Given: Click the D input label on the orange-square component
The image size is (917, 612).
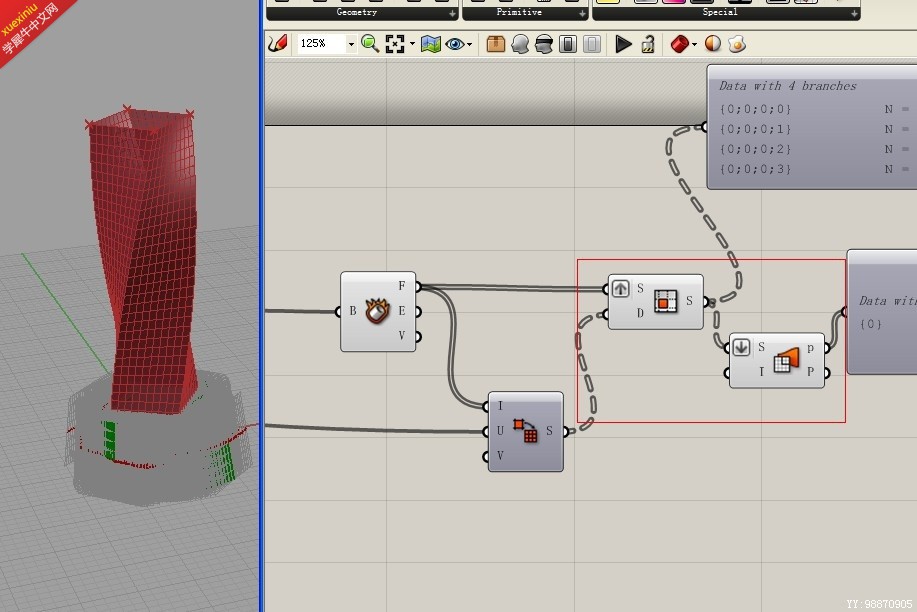Looking at the screenshot, I should (x=640, y=313).
